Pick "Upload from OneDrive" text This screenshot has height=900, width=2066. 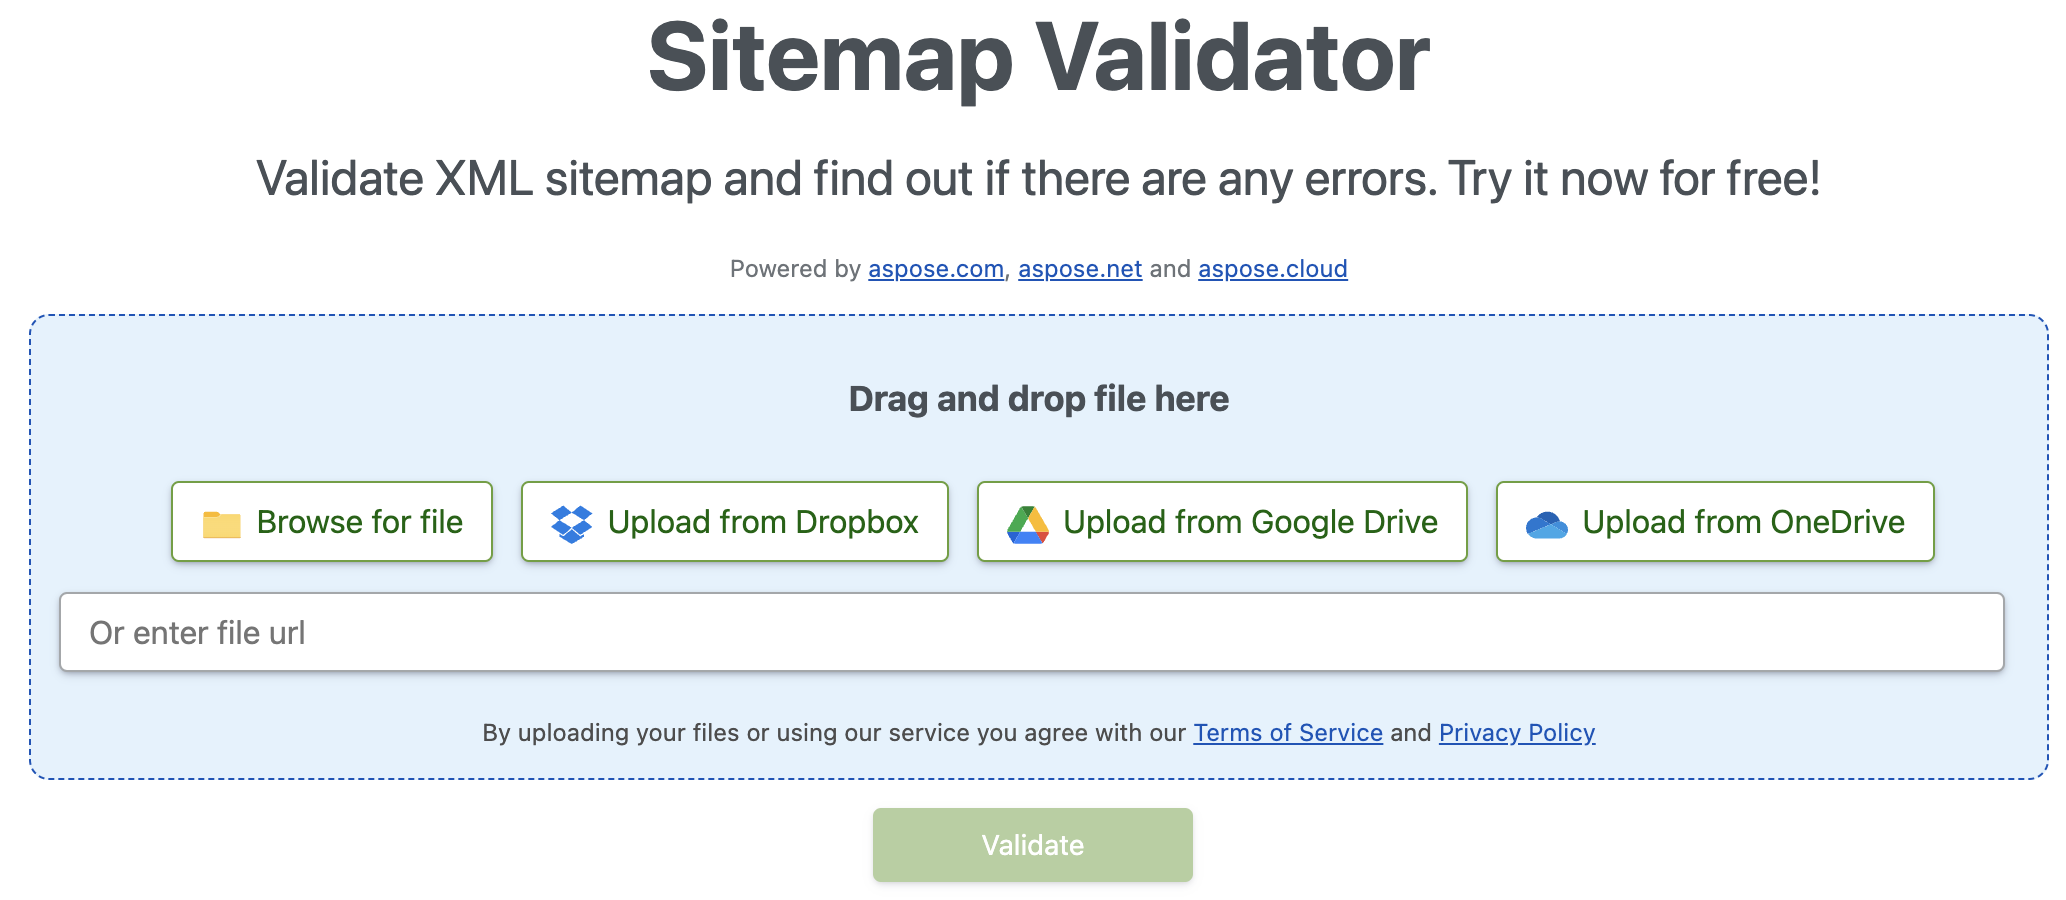(x=1743, y=522)
